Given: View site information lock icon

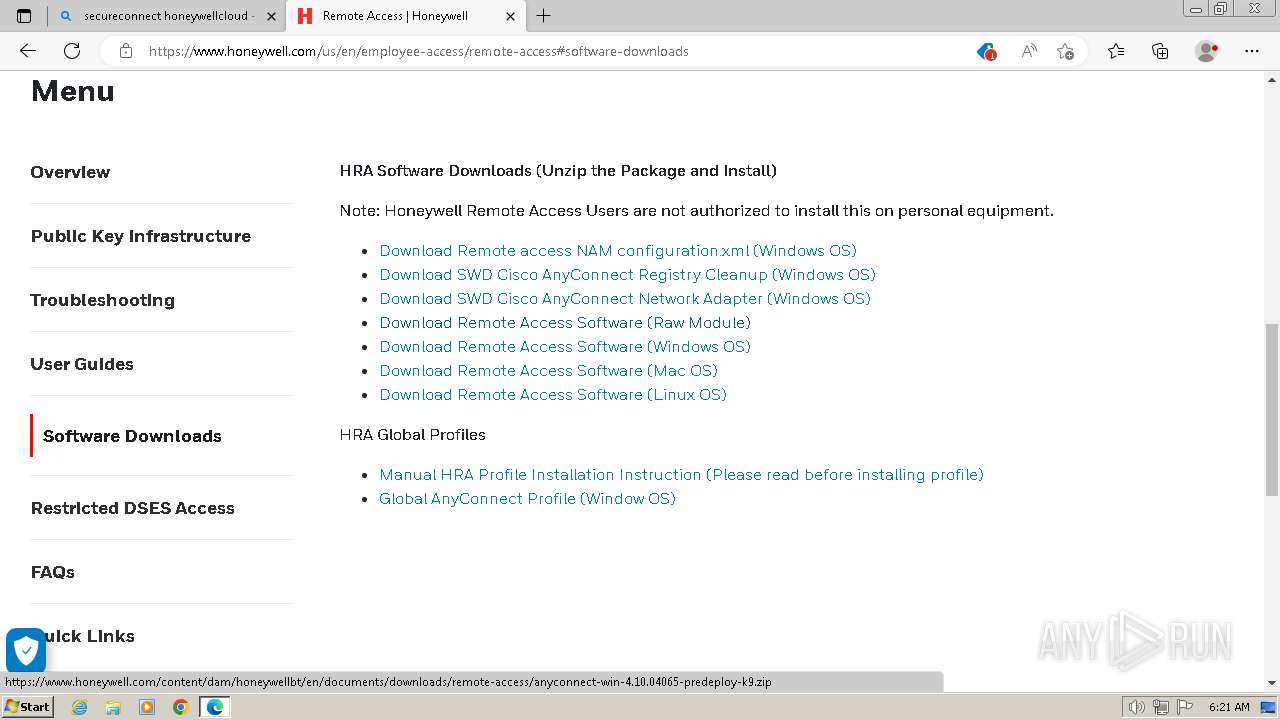Looking at the screenshot, I should tap(126, 51).
